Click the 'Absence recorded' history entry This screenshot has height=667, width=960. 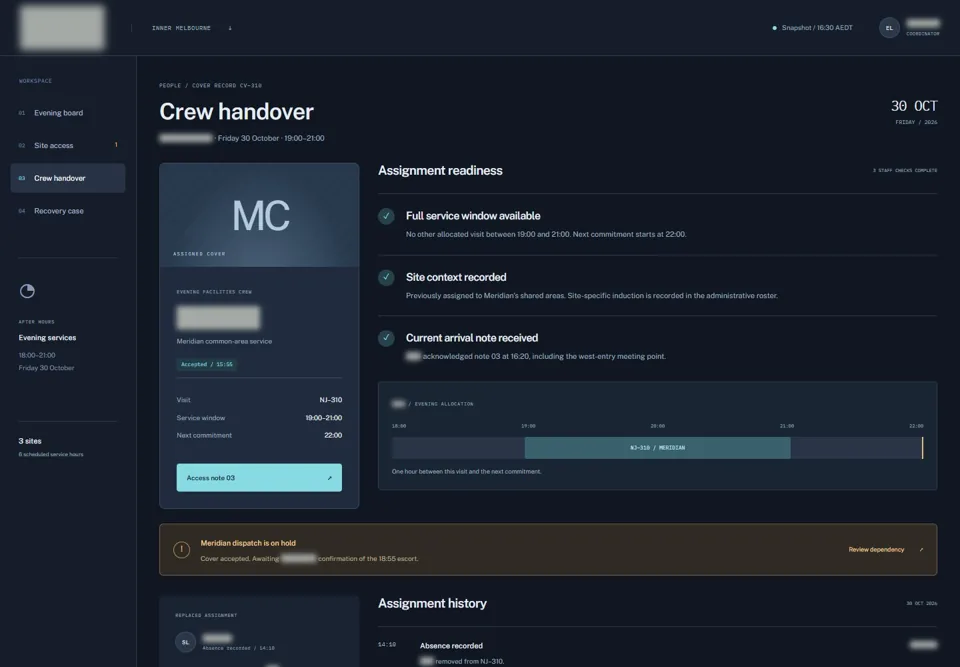click(x=451, y=646)
